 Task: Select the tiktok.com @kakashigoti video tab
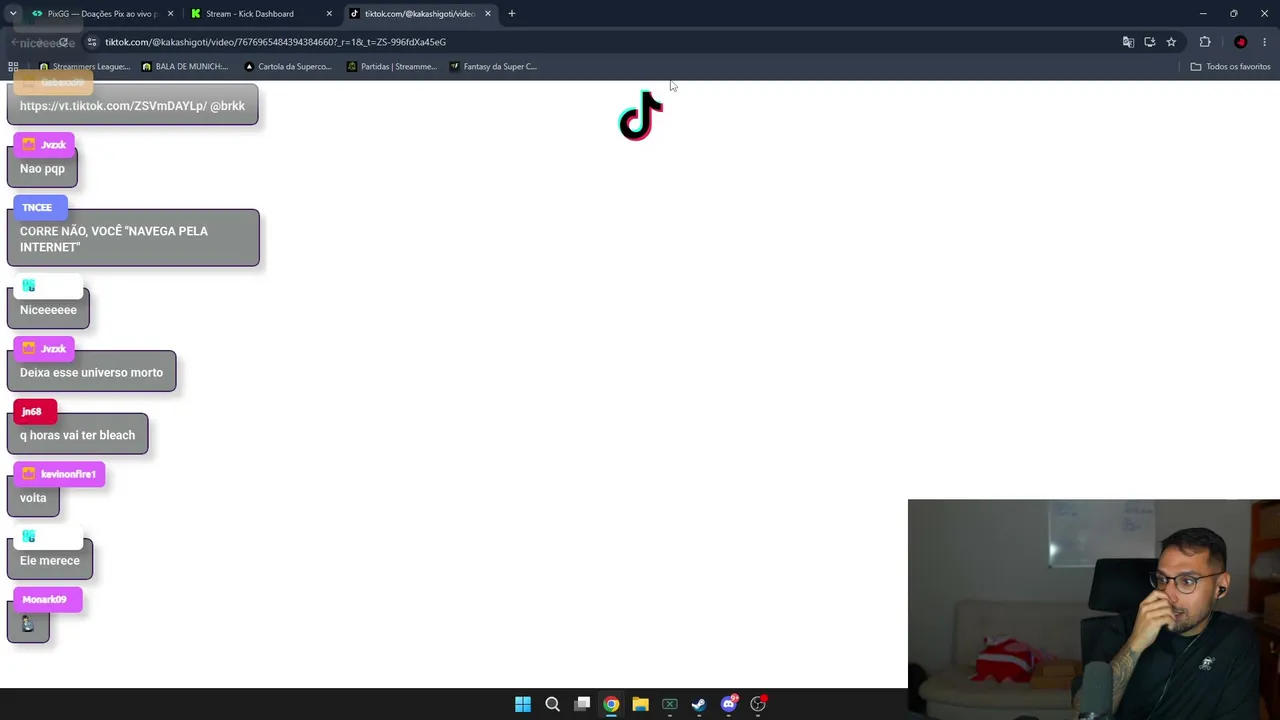tap(420, 14)
